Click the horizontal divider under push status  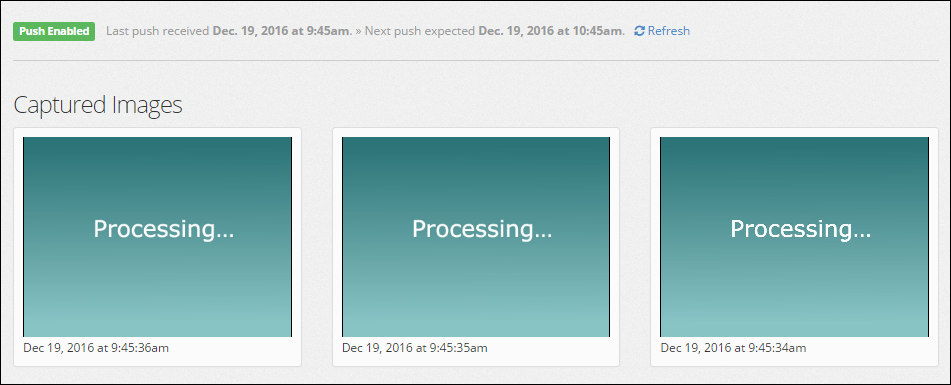pos(476,61)
